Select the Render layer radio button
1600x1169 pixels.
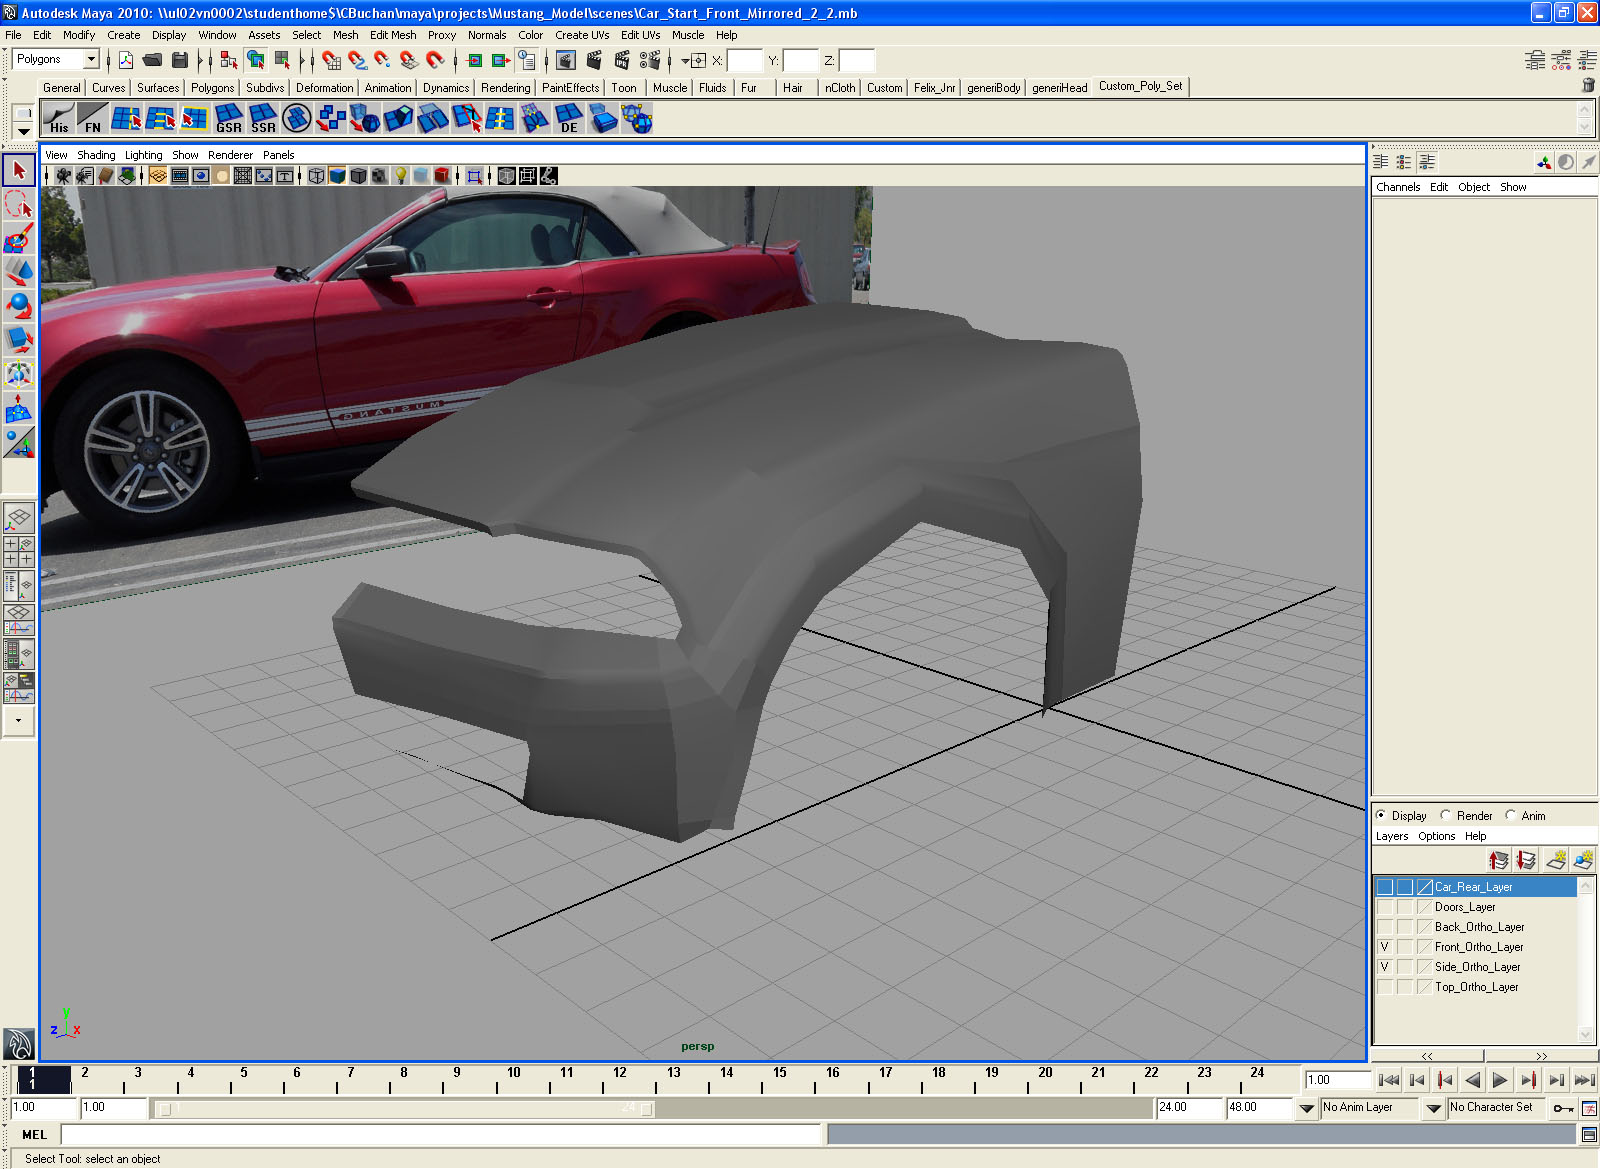tap(1446, 816)
